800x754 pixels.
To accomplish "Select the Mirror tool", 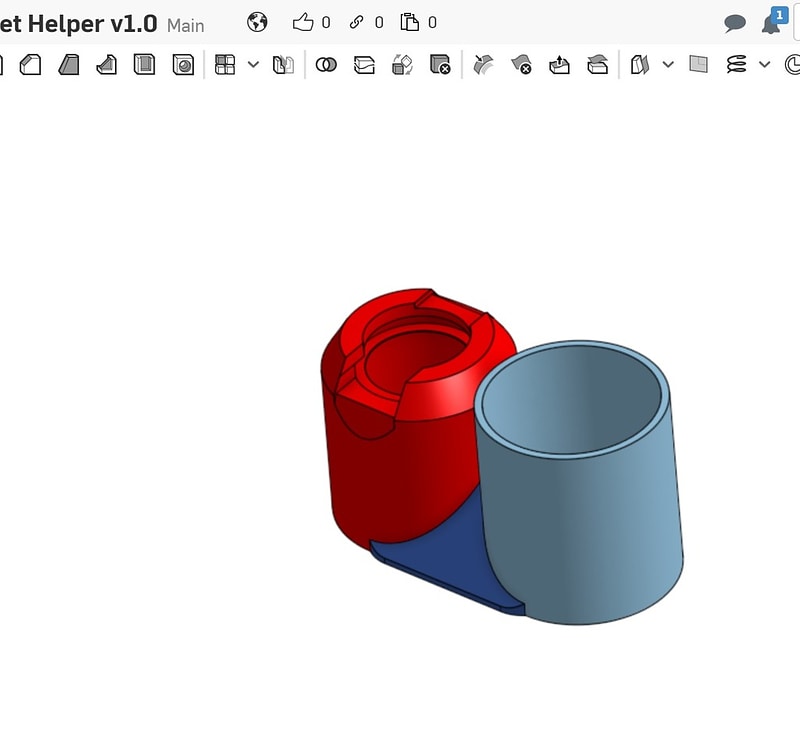I will (x=283, y=65).
